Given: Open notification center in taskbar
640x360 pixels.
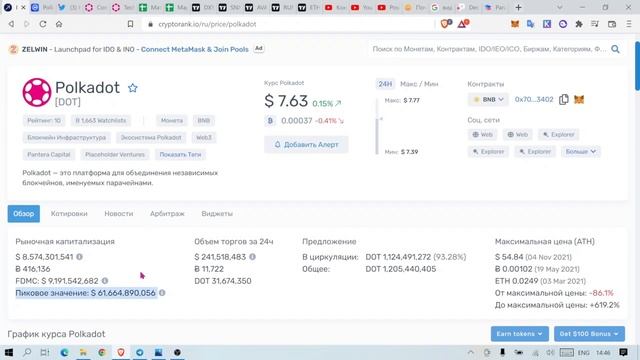Looking at the screenshot, I should [623, 352].
